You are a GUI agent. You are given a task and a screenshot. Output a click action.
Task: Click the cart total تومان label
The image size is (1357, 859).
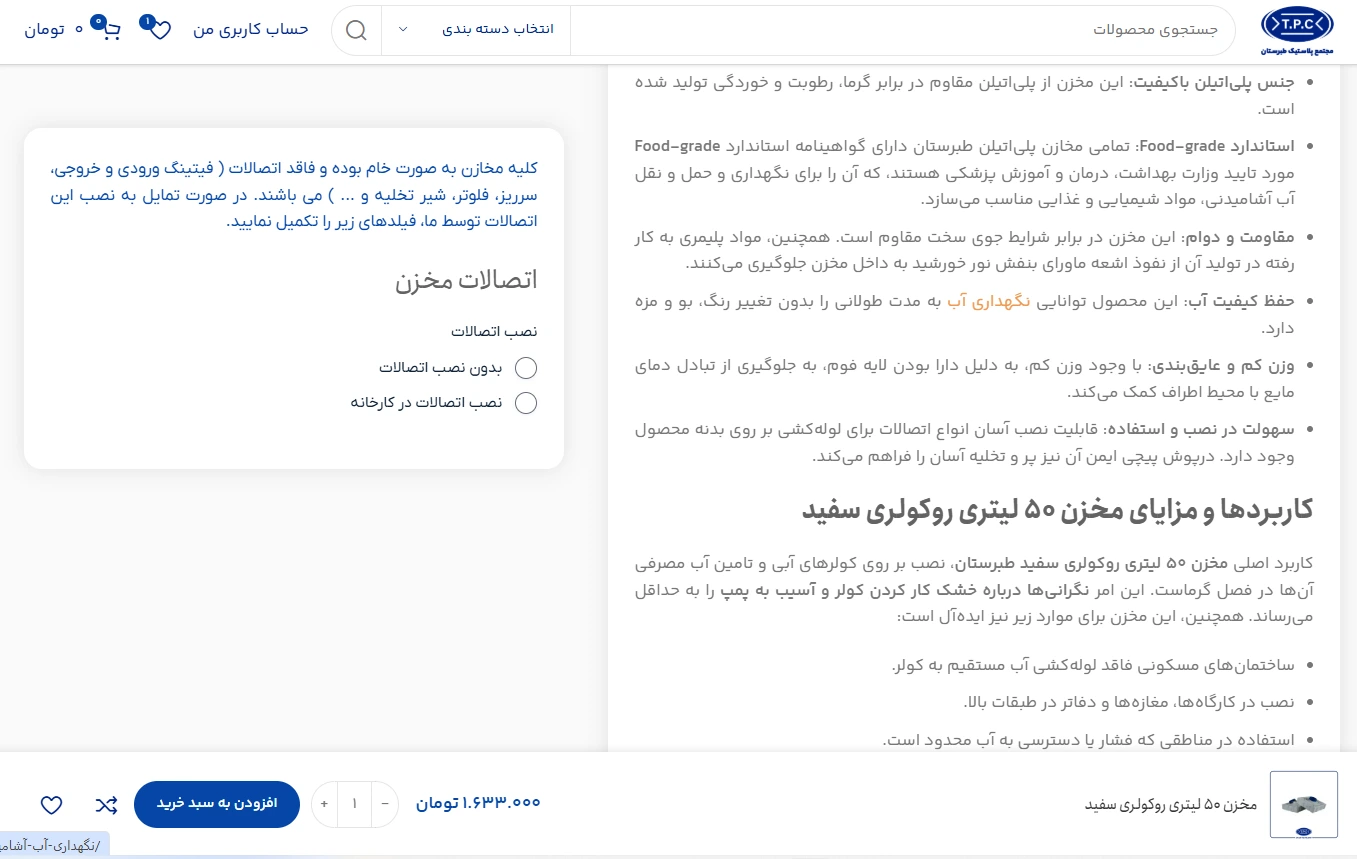(54, 30)
